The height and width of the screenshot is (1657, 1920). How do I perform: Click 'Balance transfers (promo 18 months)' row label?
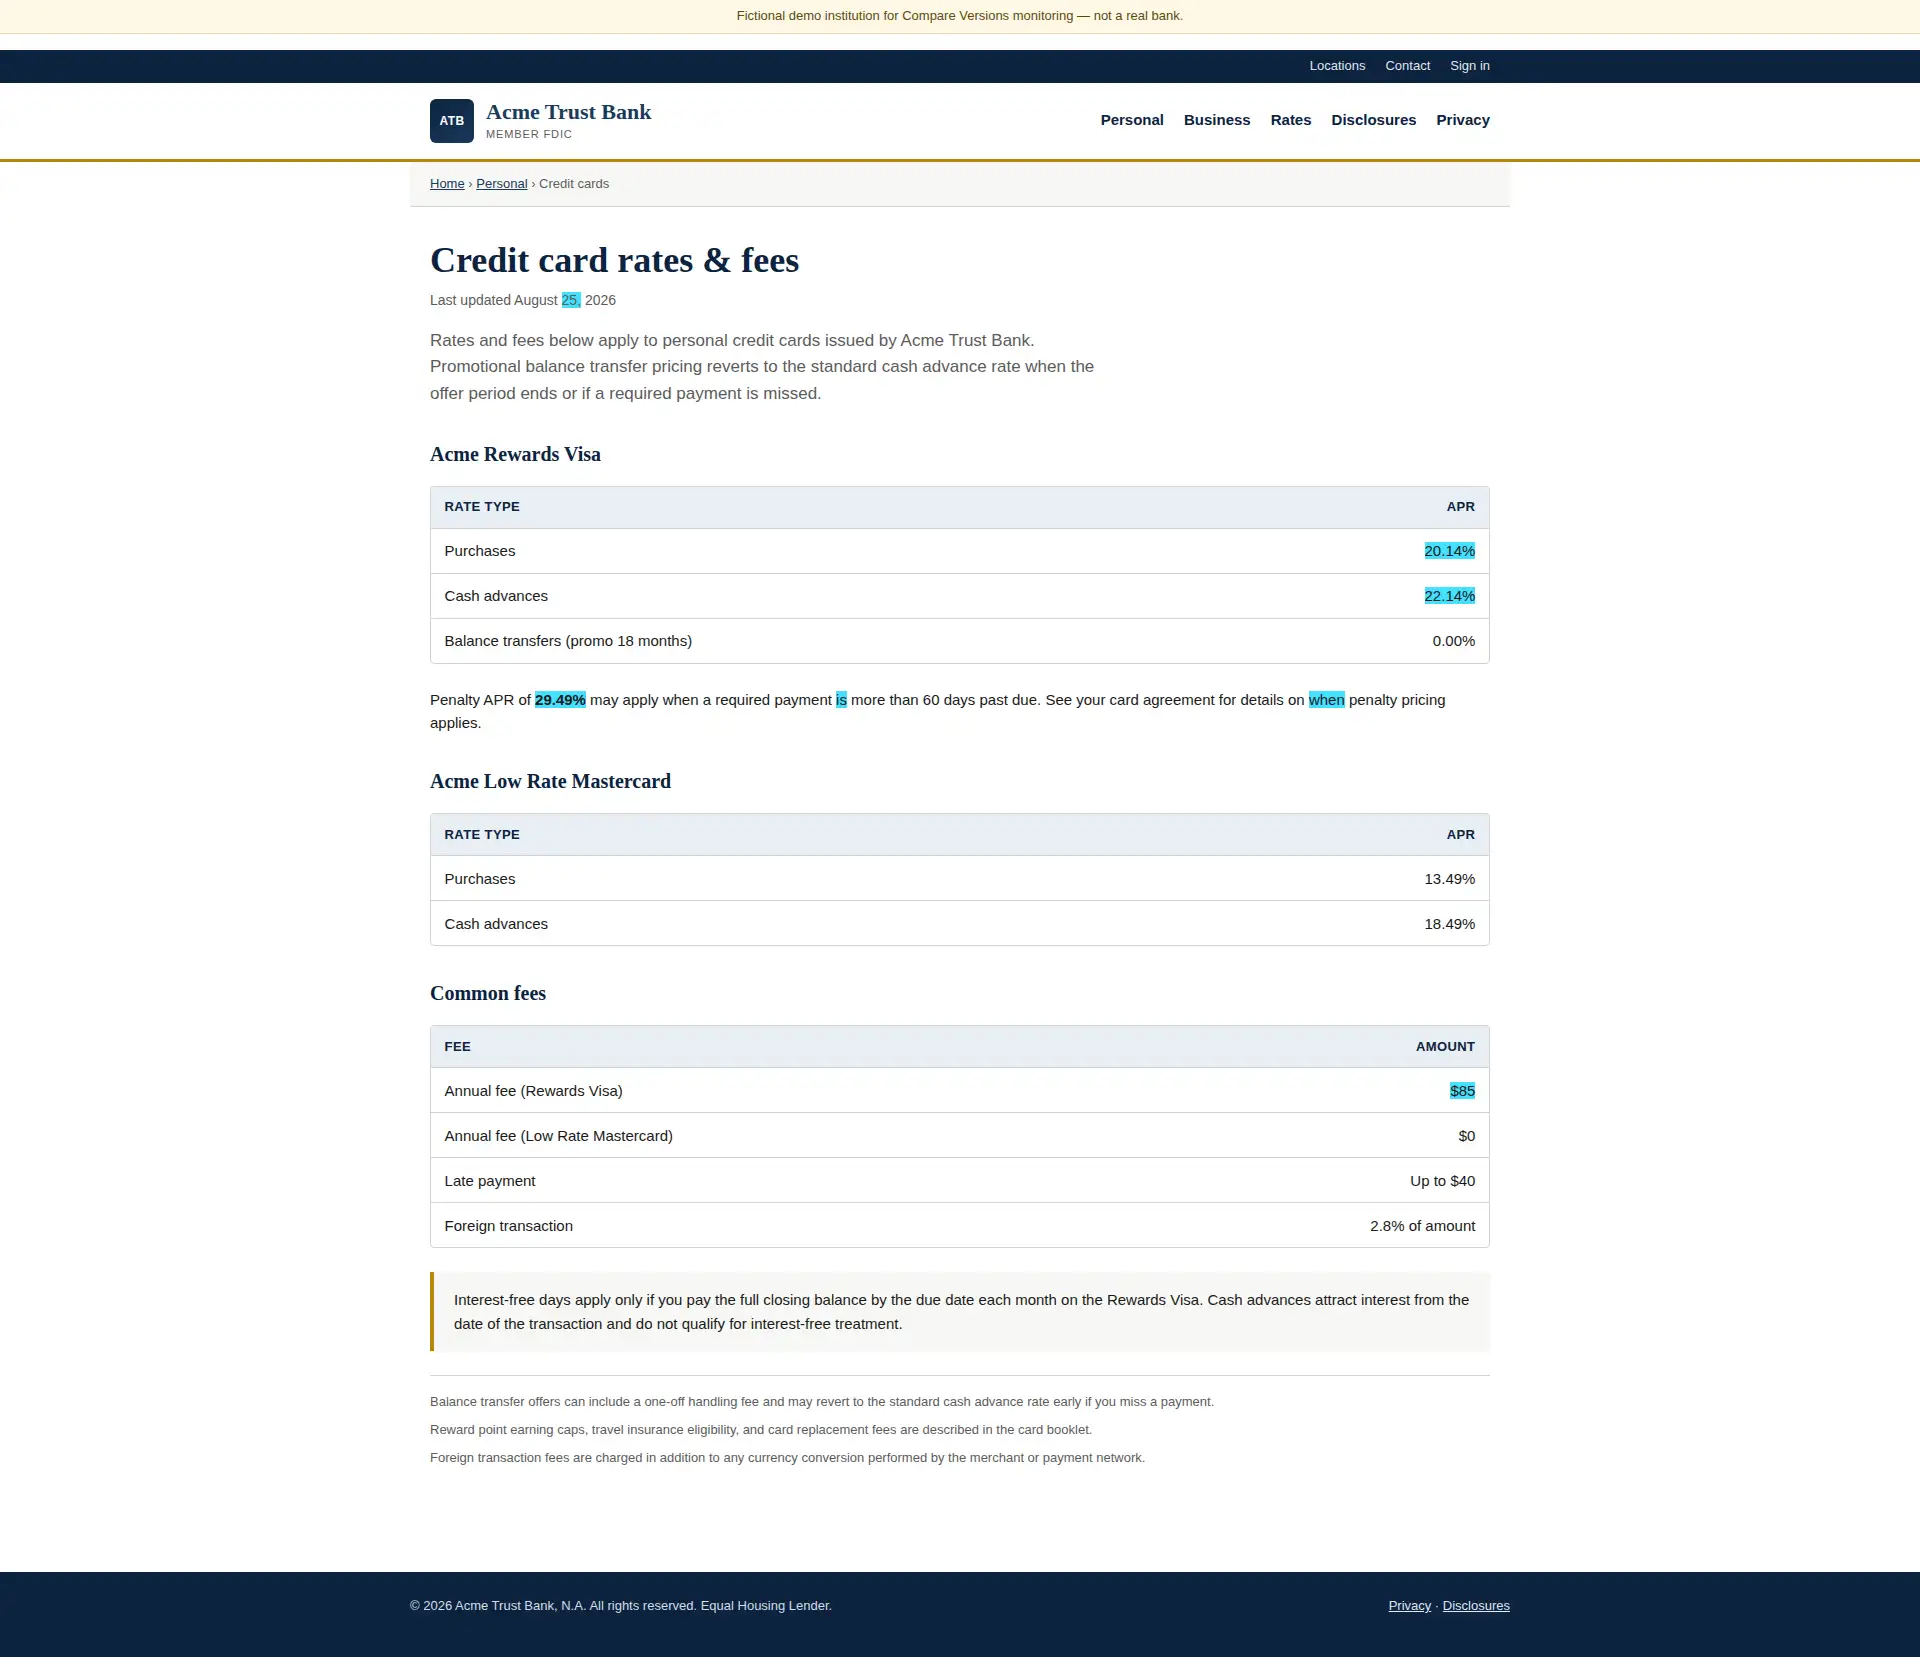coord(568,641)
